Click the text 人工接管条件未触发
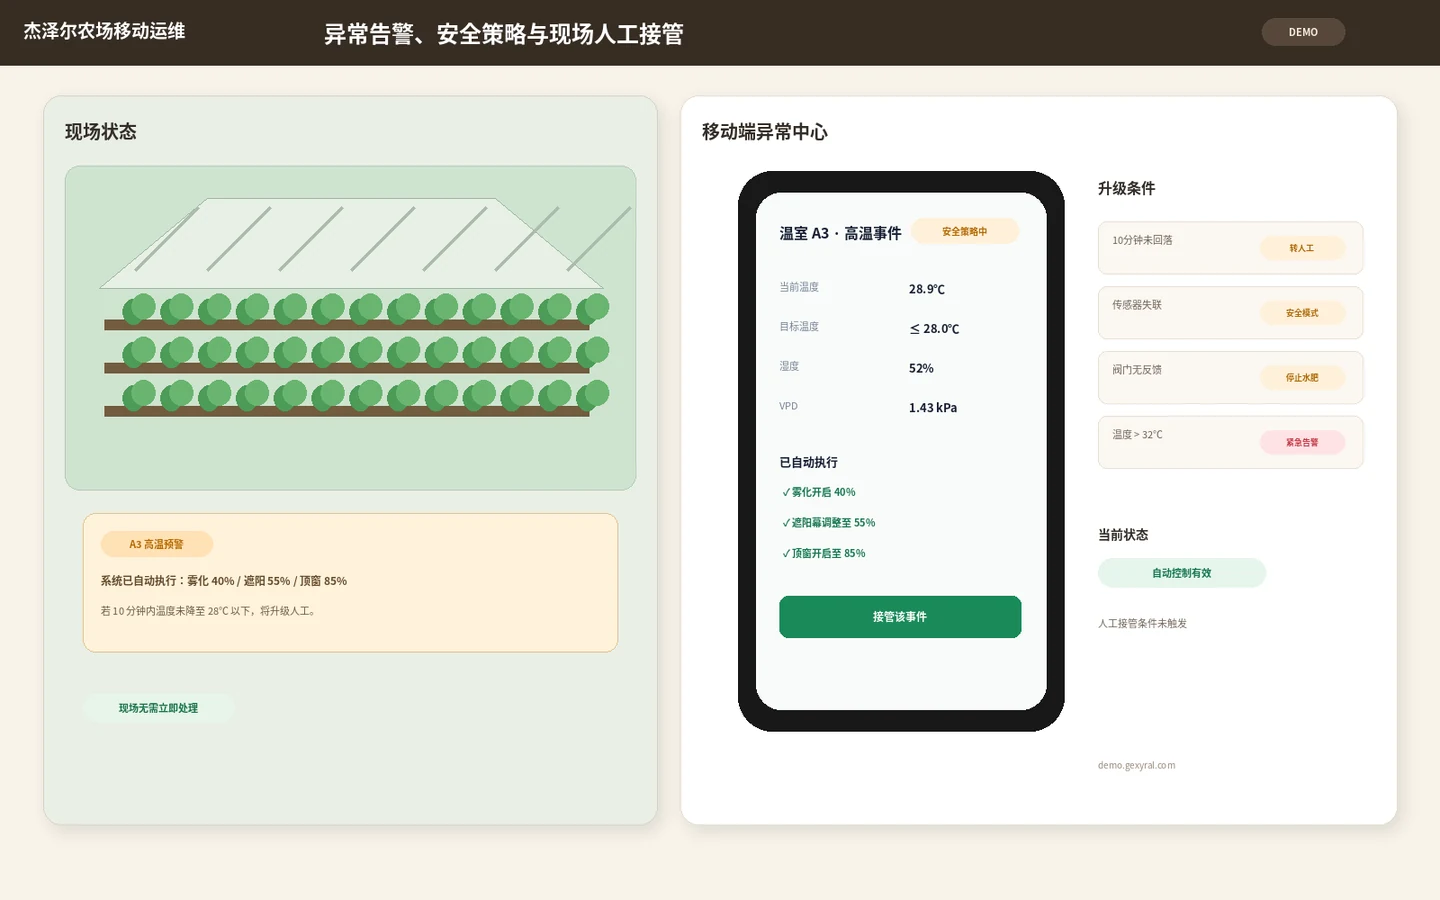 click(x=1142, y=623)
